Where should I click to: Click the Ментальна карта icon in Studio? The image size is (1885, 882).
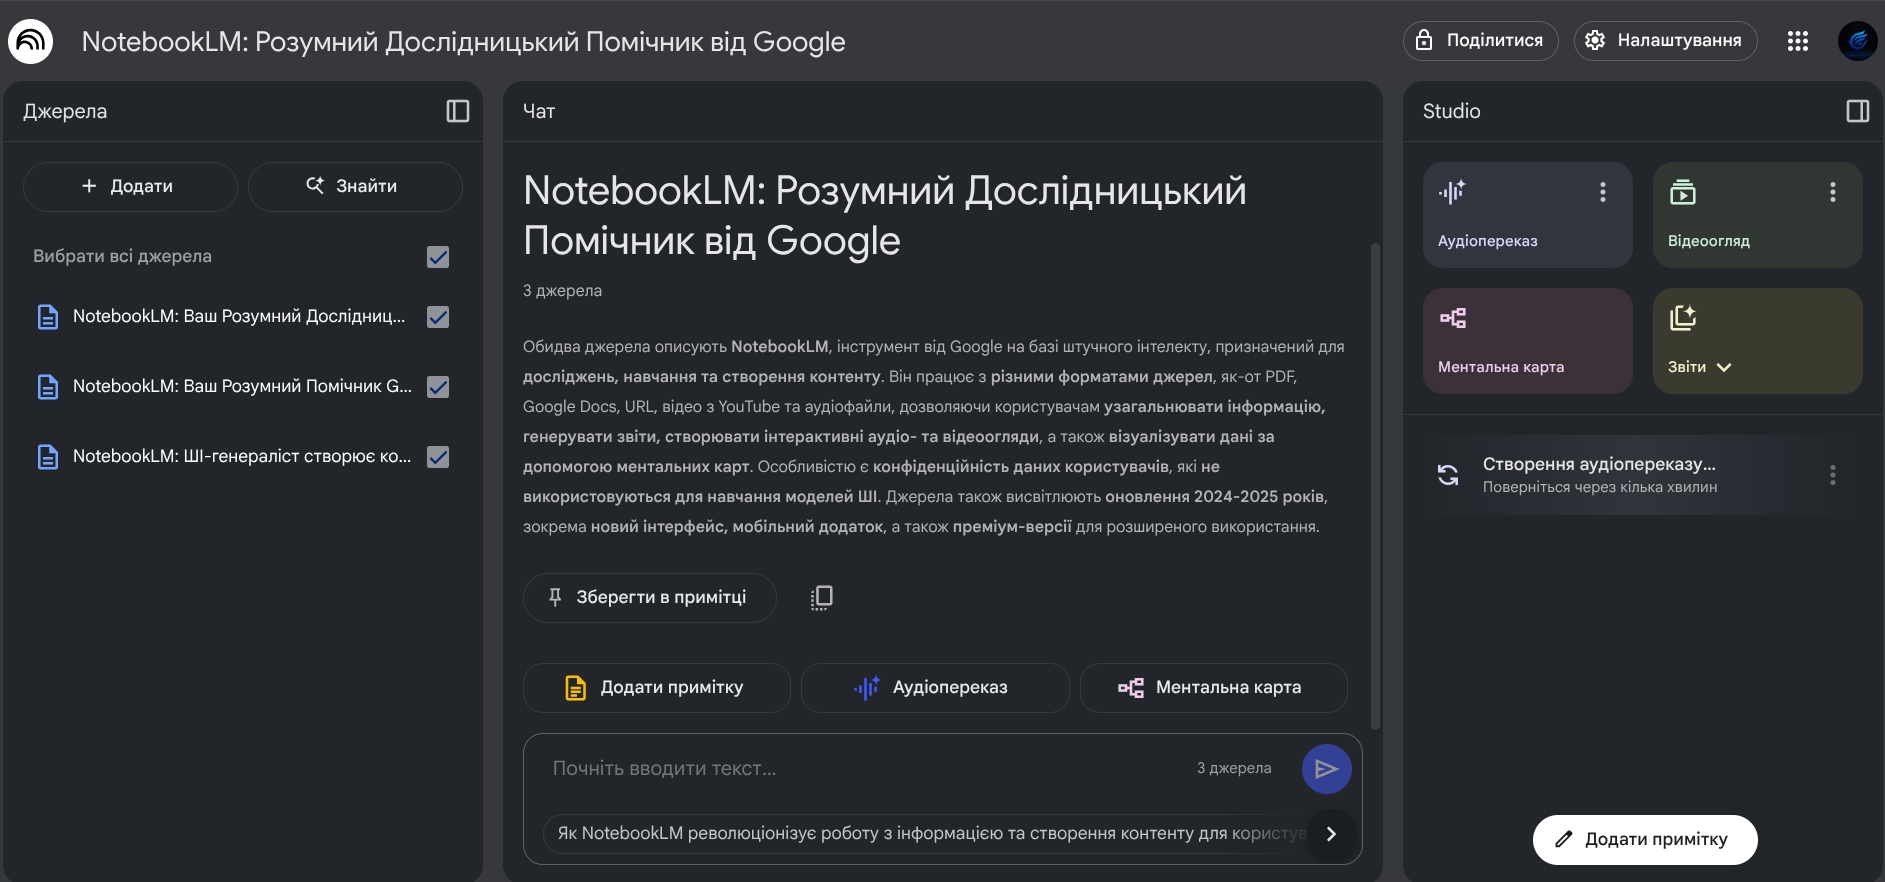pos(1453,318)
